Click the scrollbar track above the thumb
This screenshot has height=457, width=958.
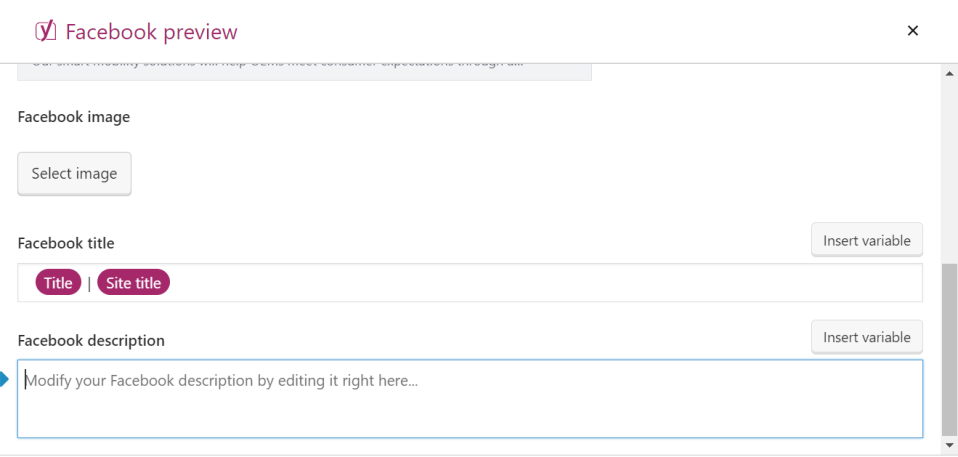pos(949,170)
